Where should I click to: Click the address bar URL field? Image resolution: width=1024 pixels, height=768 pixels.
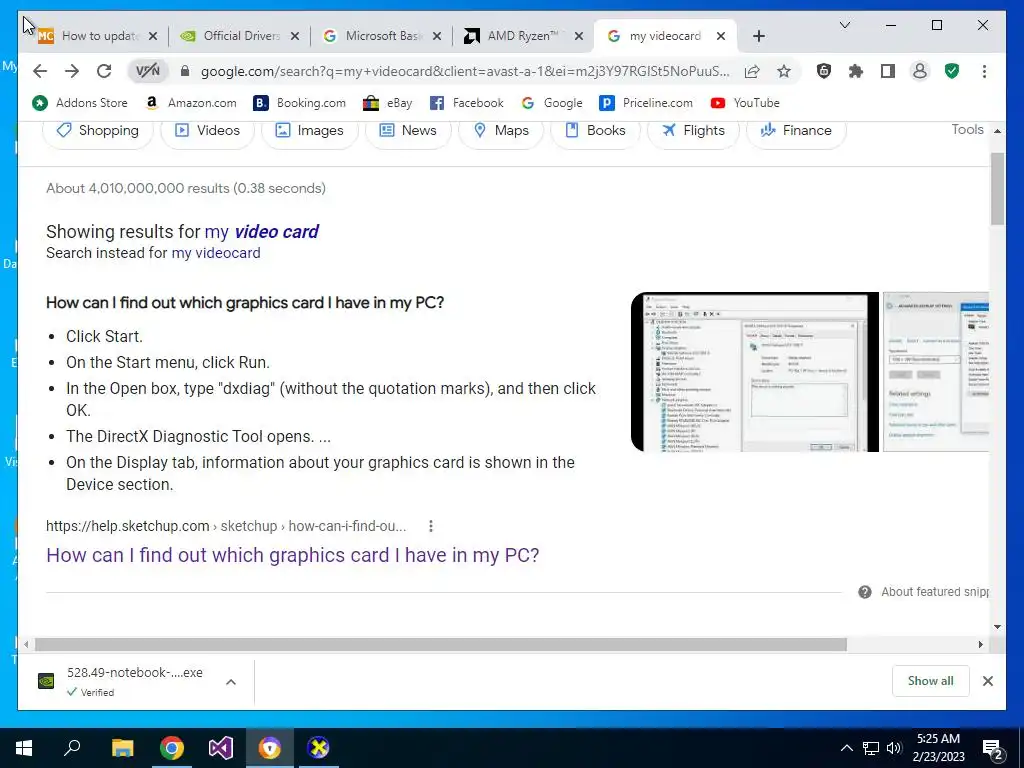click(x=465, y=71)
